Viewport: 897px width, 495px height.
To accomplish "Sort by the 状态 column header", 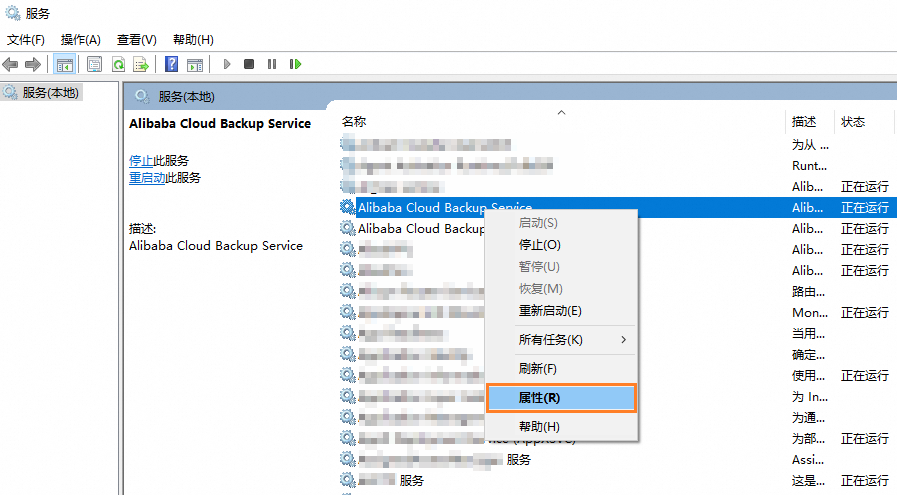I will 853,121.
